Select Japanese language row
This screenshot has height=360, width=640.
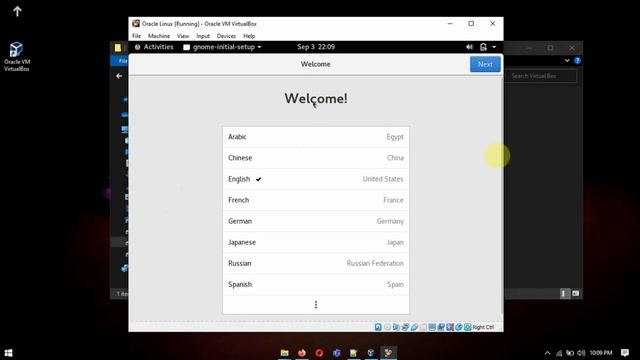pyautogui.click(x=316, y=242)
